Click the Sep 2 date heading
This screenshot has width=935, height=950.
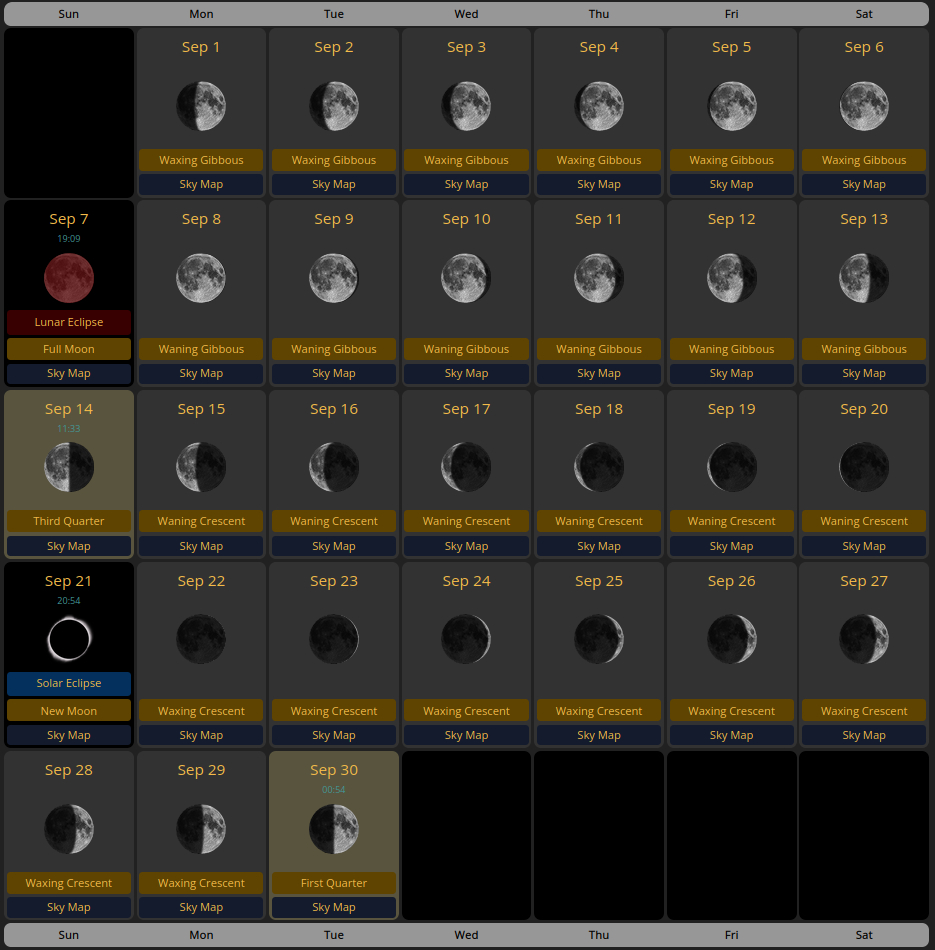[334, 47]
